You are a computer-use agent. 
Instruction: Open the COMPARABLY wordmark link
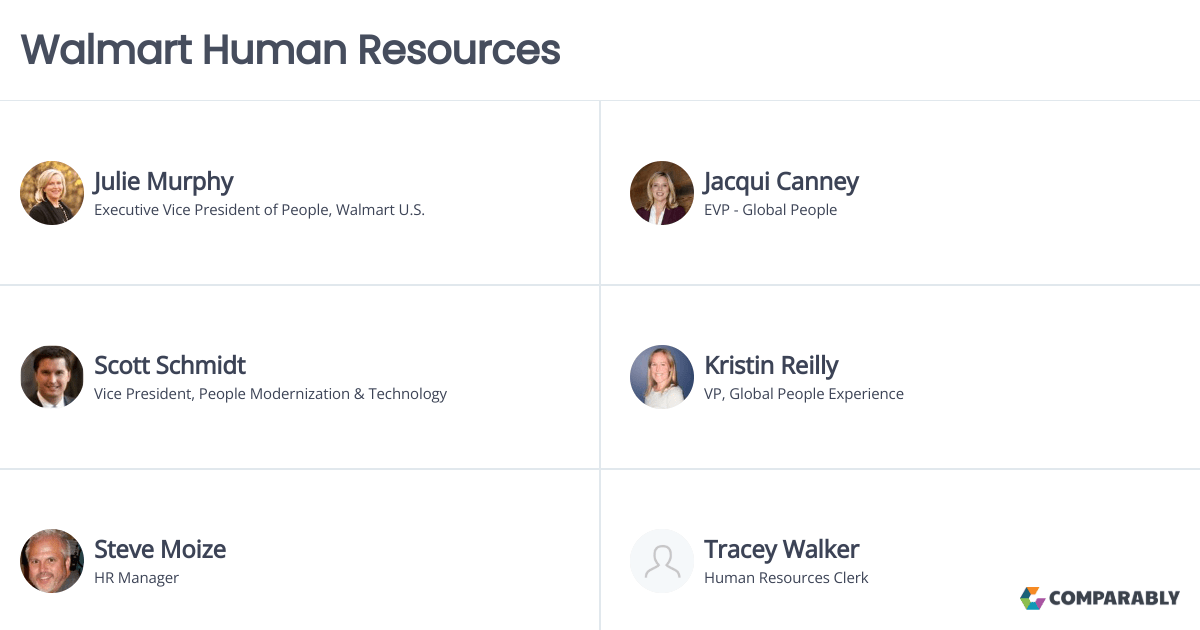point(1115,598)
